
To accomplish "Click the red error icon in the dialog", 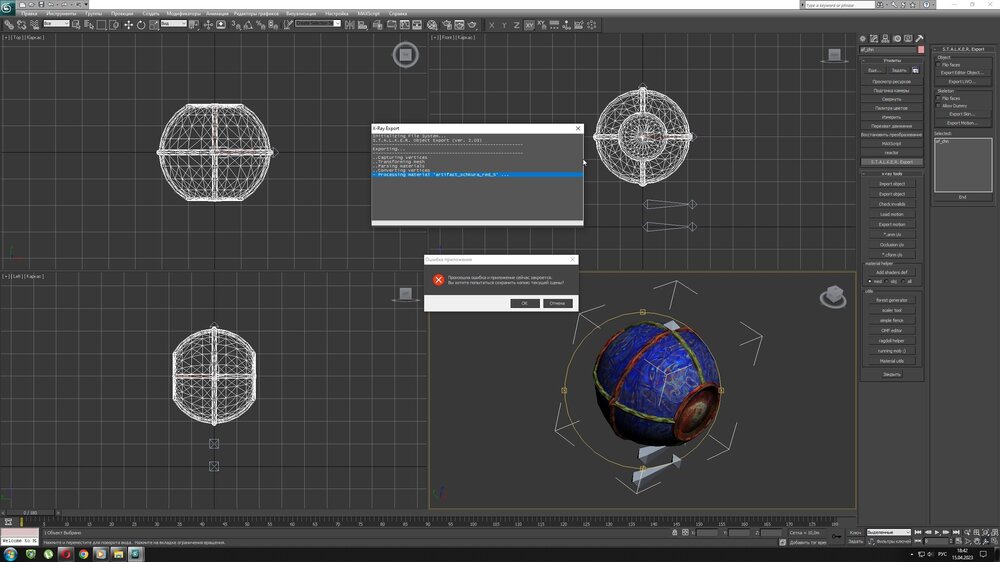I will point(438,280).
